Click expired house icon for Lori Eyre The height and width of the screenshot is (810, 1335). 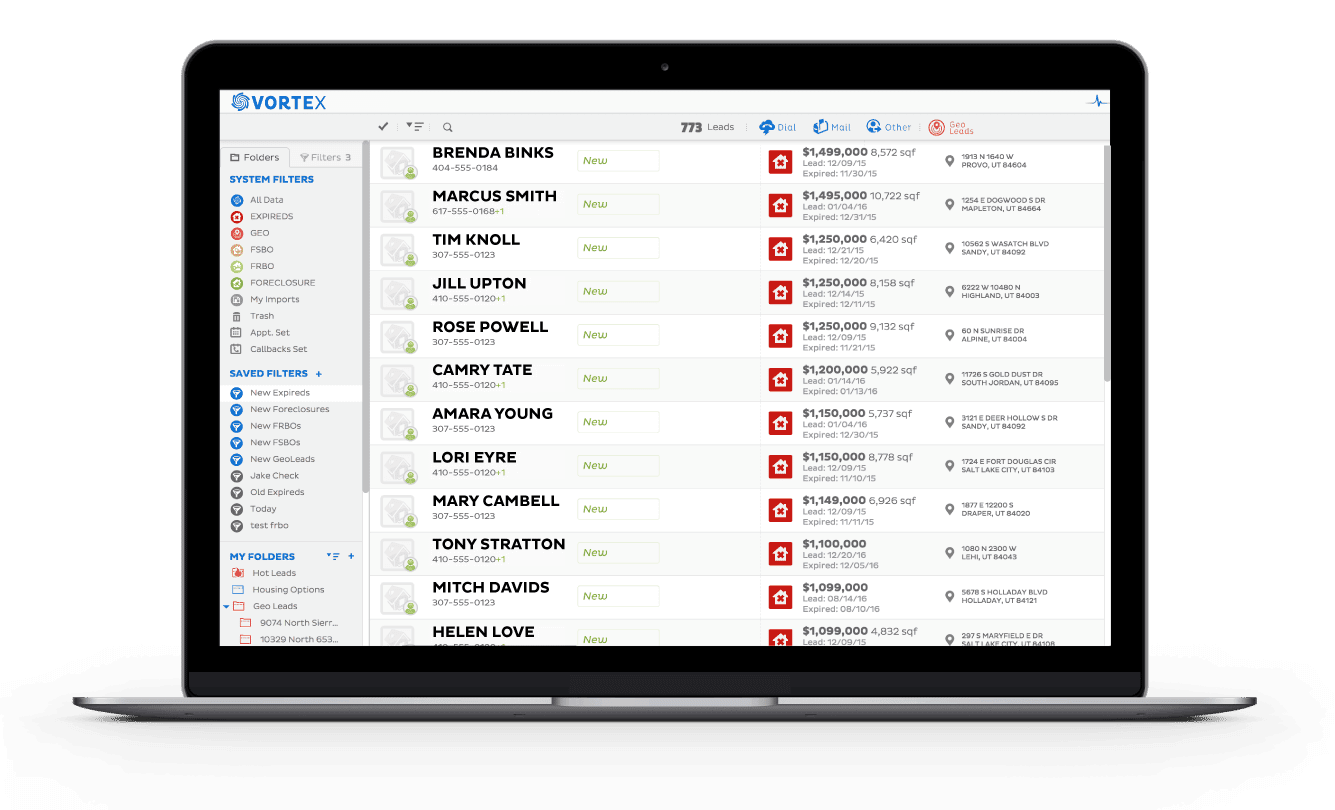(x=780, y=466)
